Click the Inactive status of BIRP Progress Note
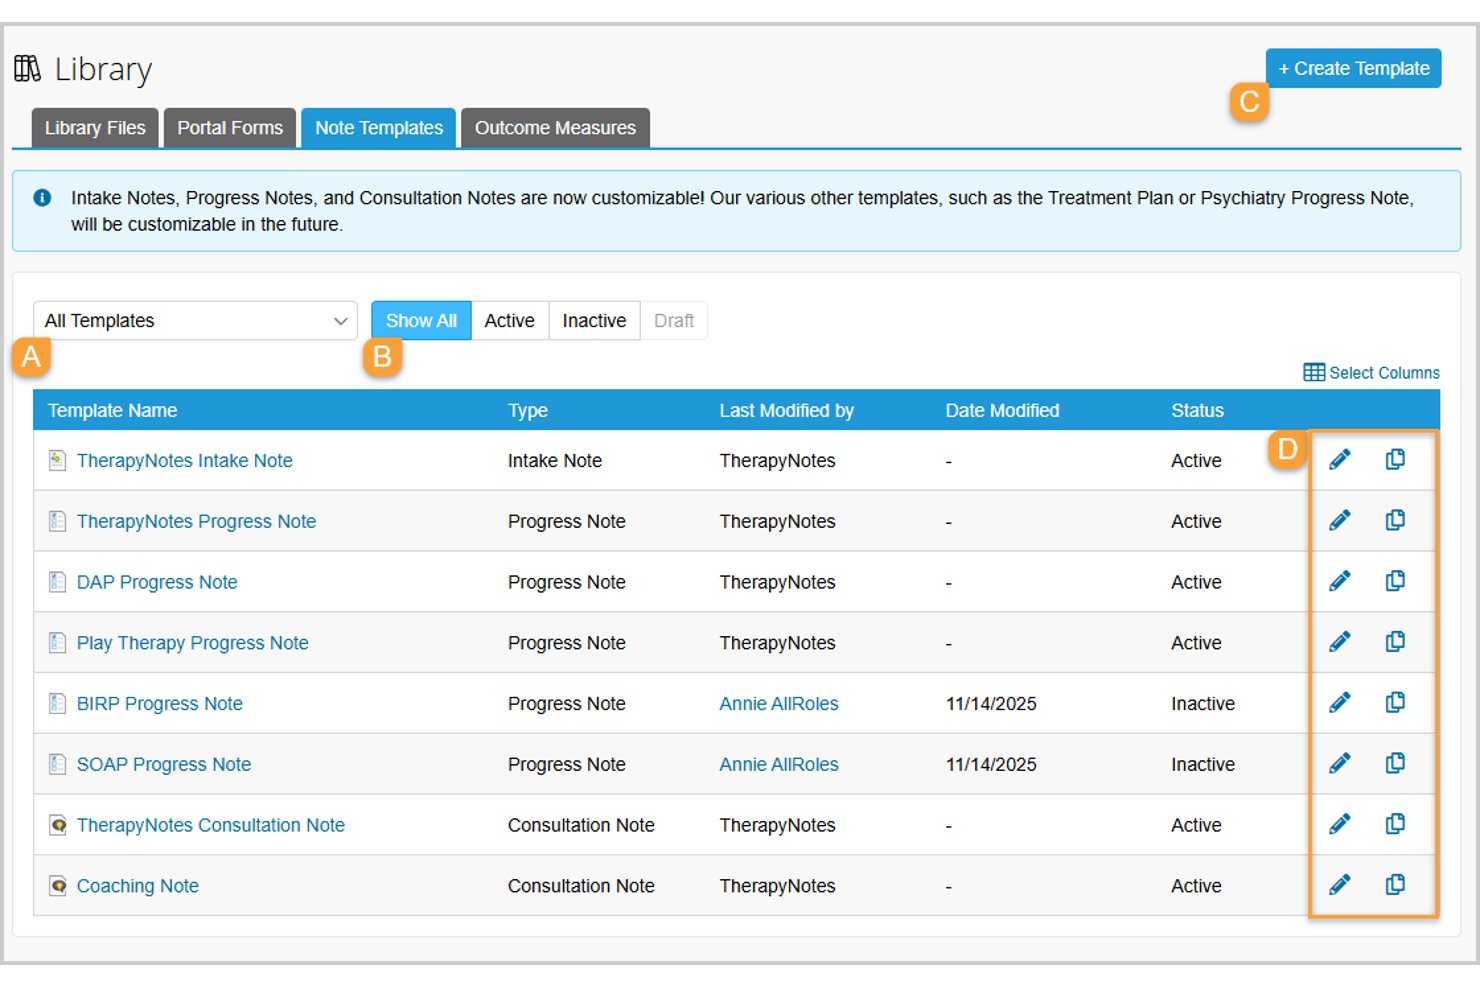1480x987 pixels. tap(1203, 704)
